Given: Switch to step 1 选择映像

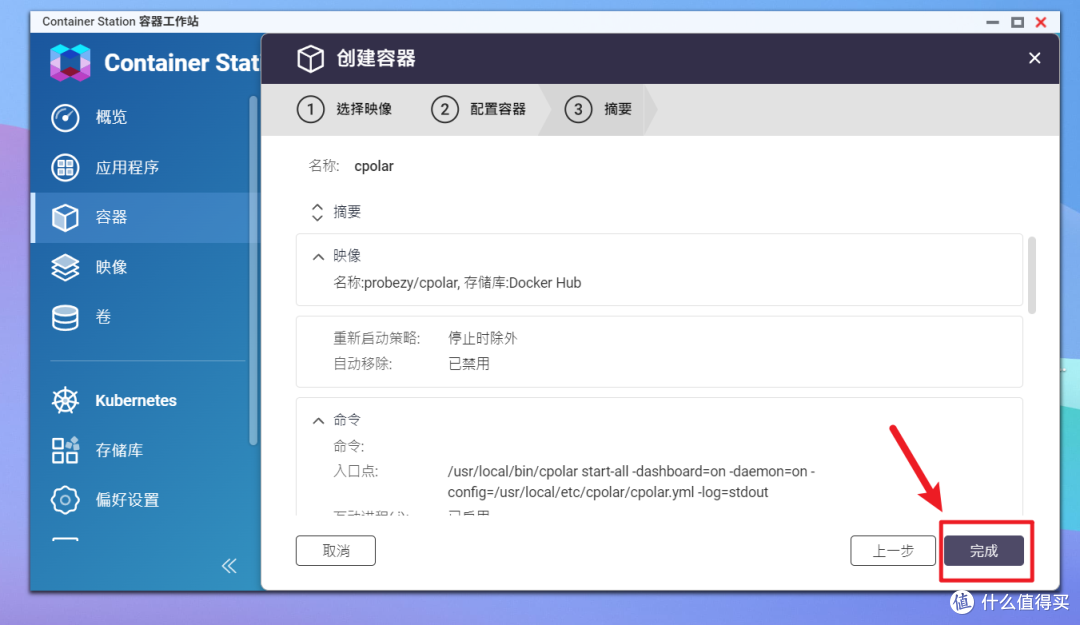Looking at the screenshot, I should 347,109.
